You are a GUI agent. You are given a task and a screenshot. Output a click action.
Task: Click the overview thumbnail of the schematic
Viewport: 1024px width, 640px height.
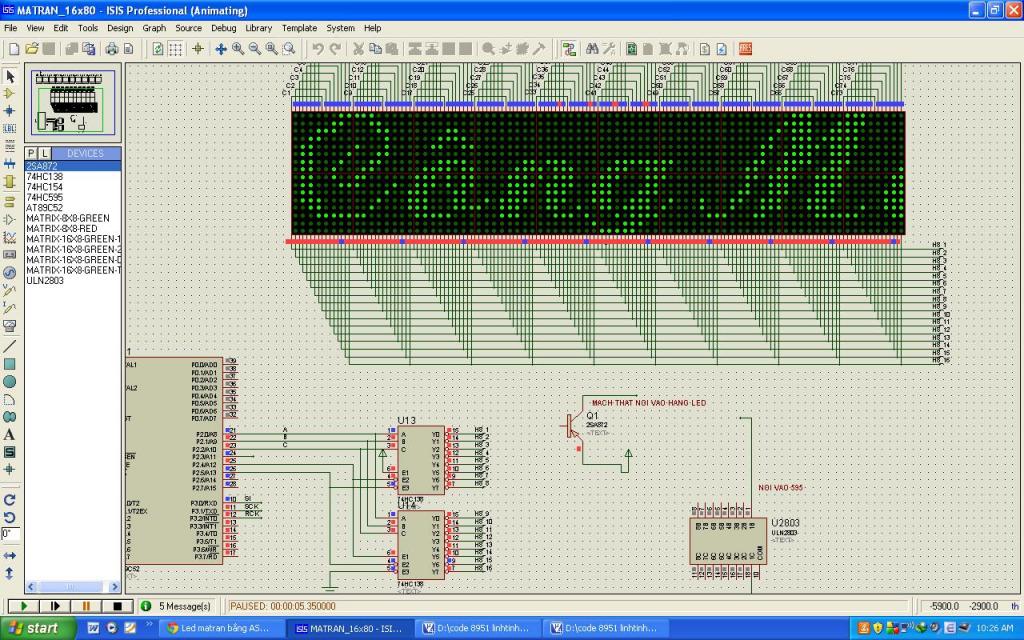click(73, 104)
